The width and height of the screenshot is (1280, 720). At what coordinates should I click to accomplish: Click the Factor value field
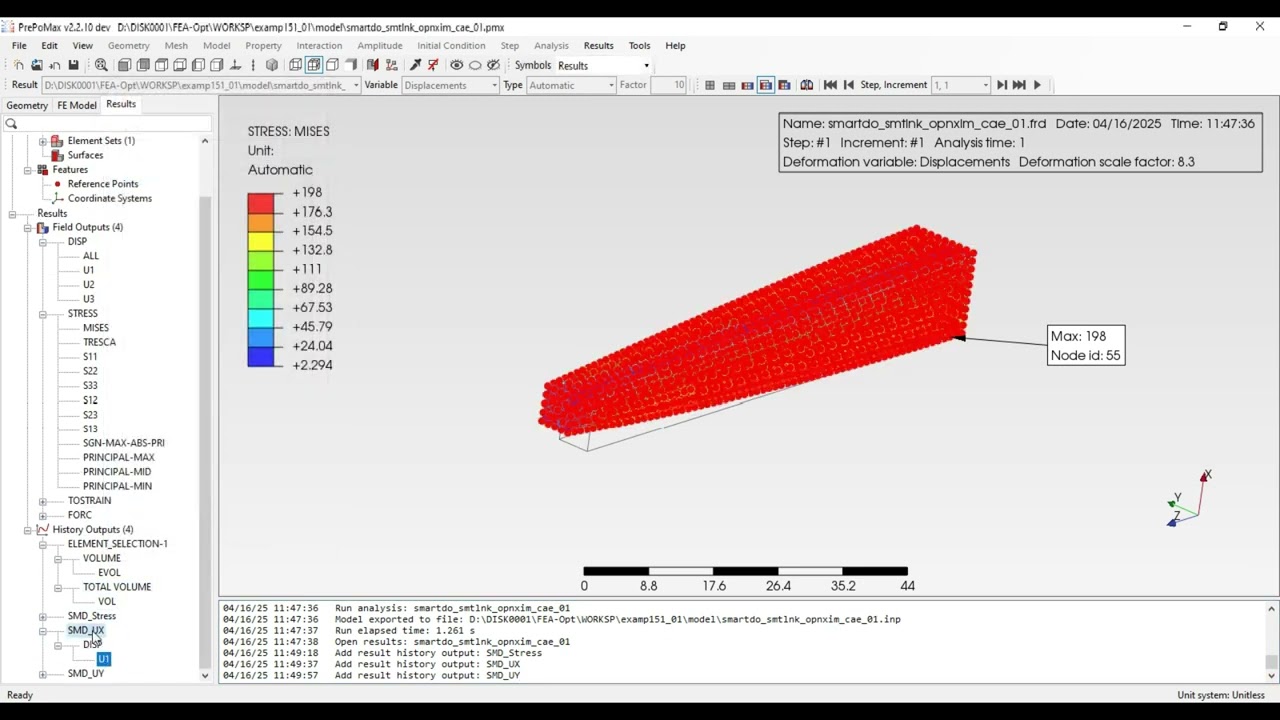tap(668, 85)
